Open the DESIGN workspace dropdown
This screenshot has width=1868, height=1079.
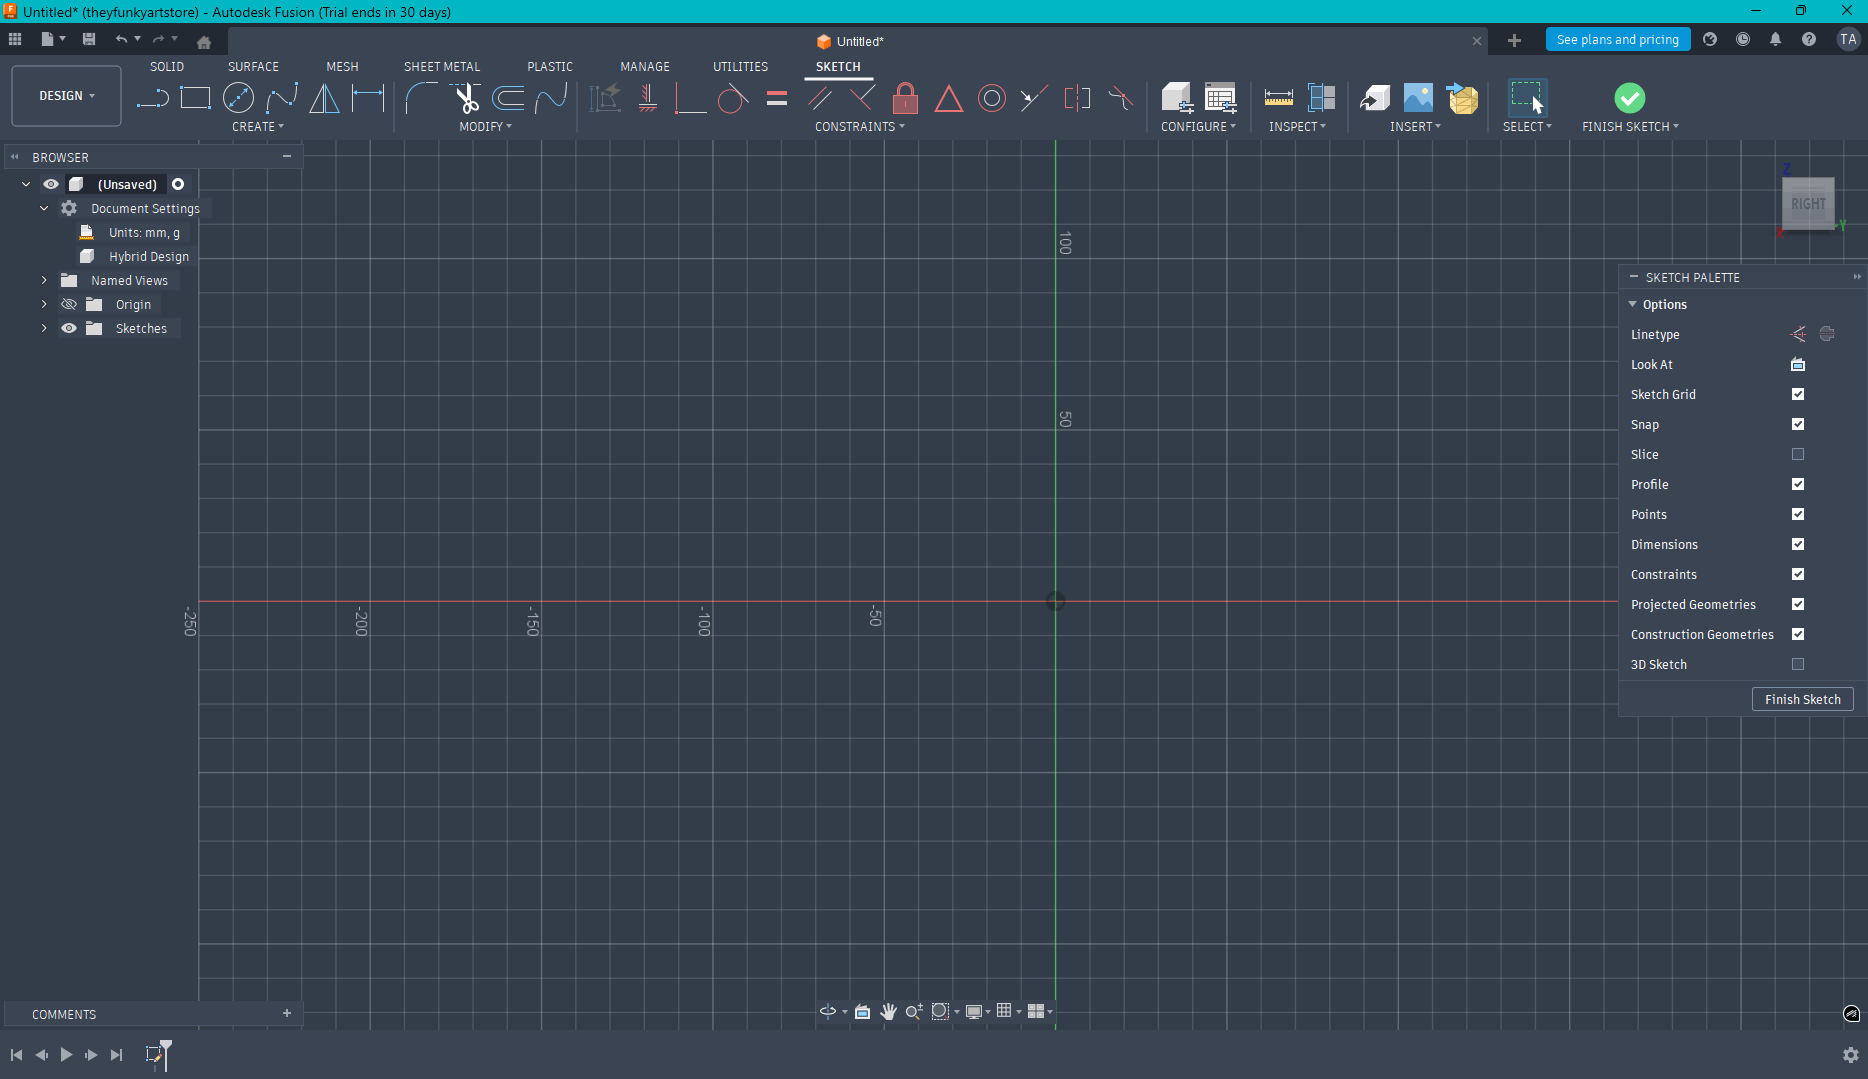pos(67,96)
